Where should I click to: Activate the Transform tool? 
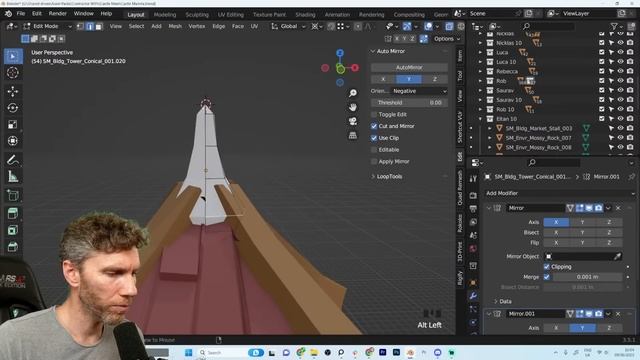pos(13,141)
